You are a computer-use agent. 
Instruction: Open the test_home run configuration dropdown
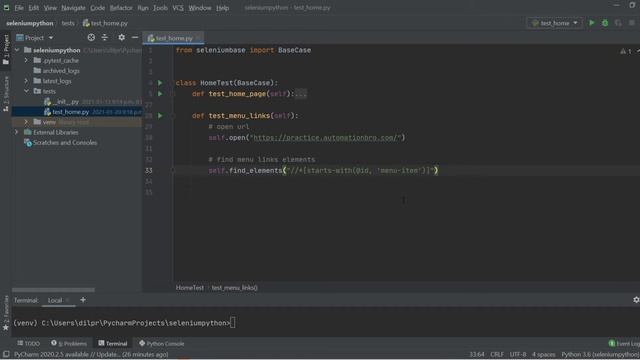[x=555, y=23]
